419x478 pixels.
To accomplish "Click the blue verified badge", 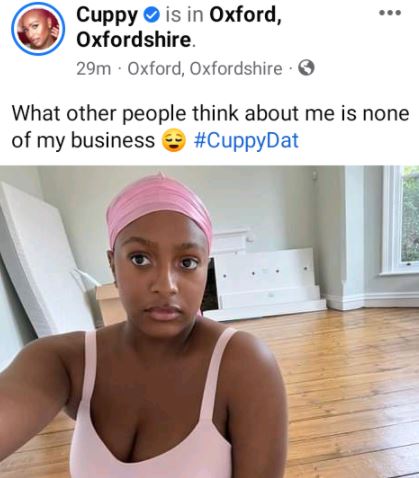I will (151, 15).
